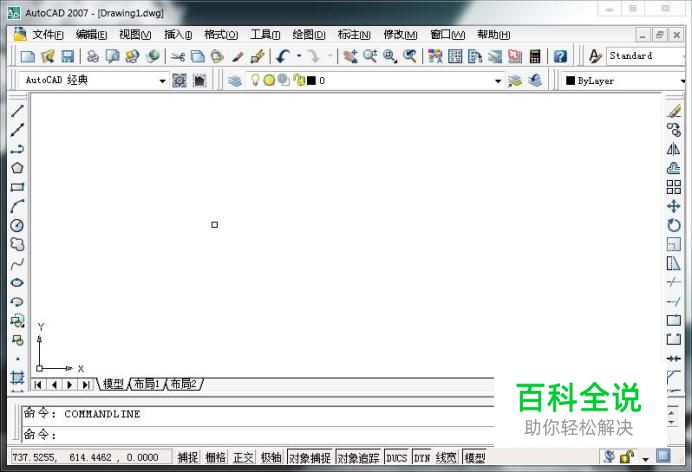Toggle DYN dynamic input in status bar
The height and width of the screenshot is (472, 692).
coord(421,457)
